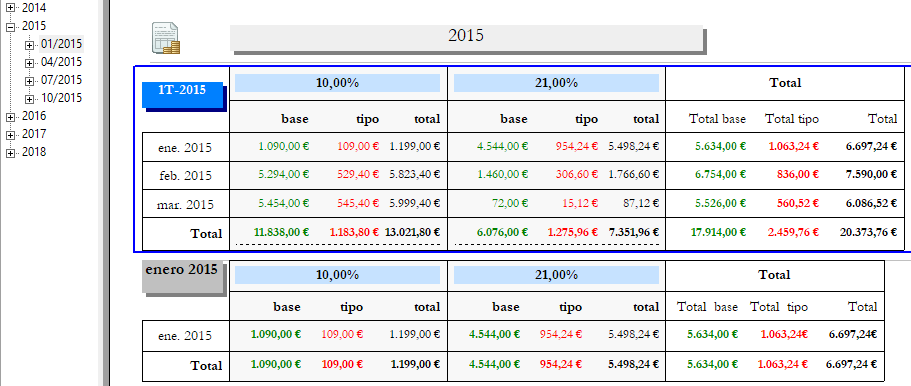
Task: Click the 6.754,00 € total base value
Action: (x=720, y=174)
